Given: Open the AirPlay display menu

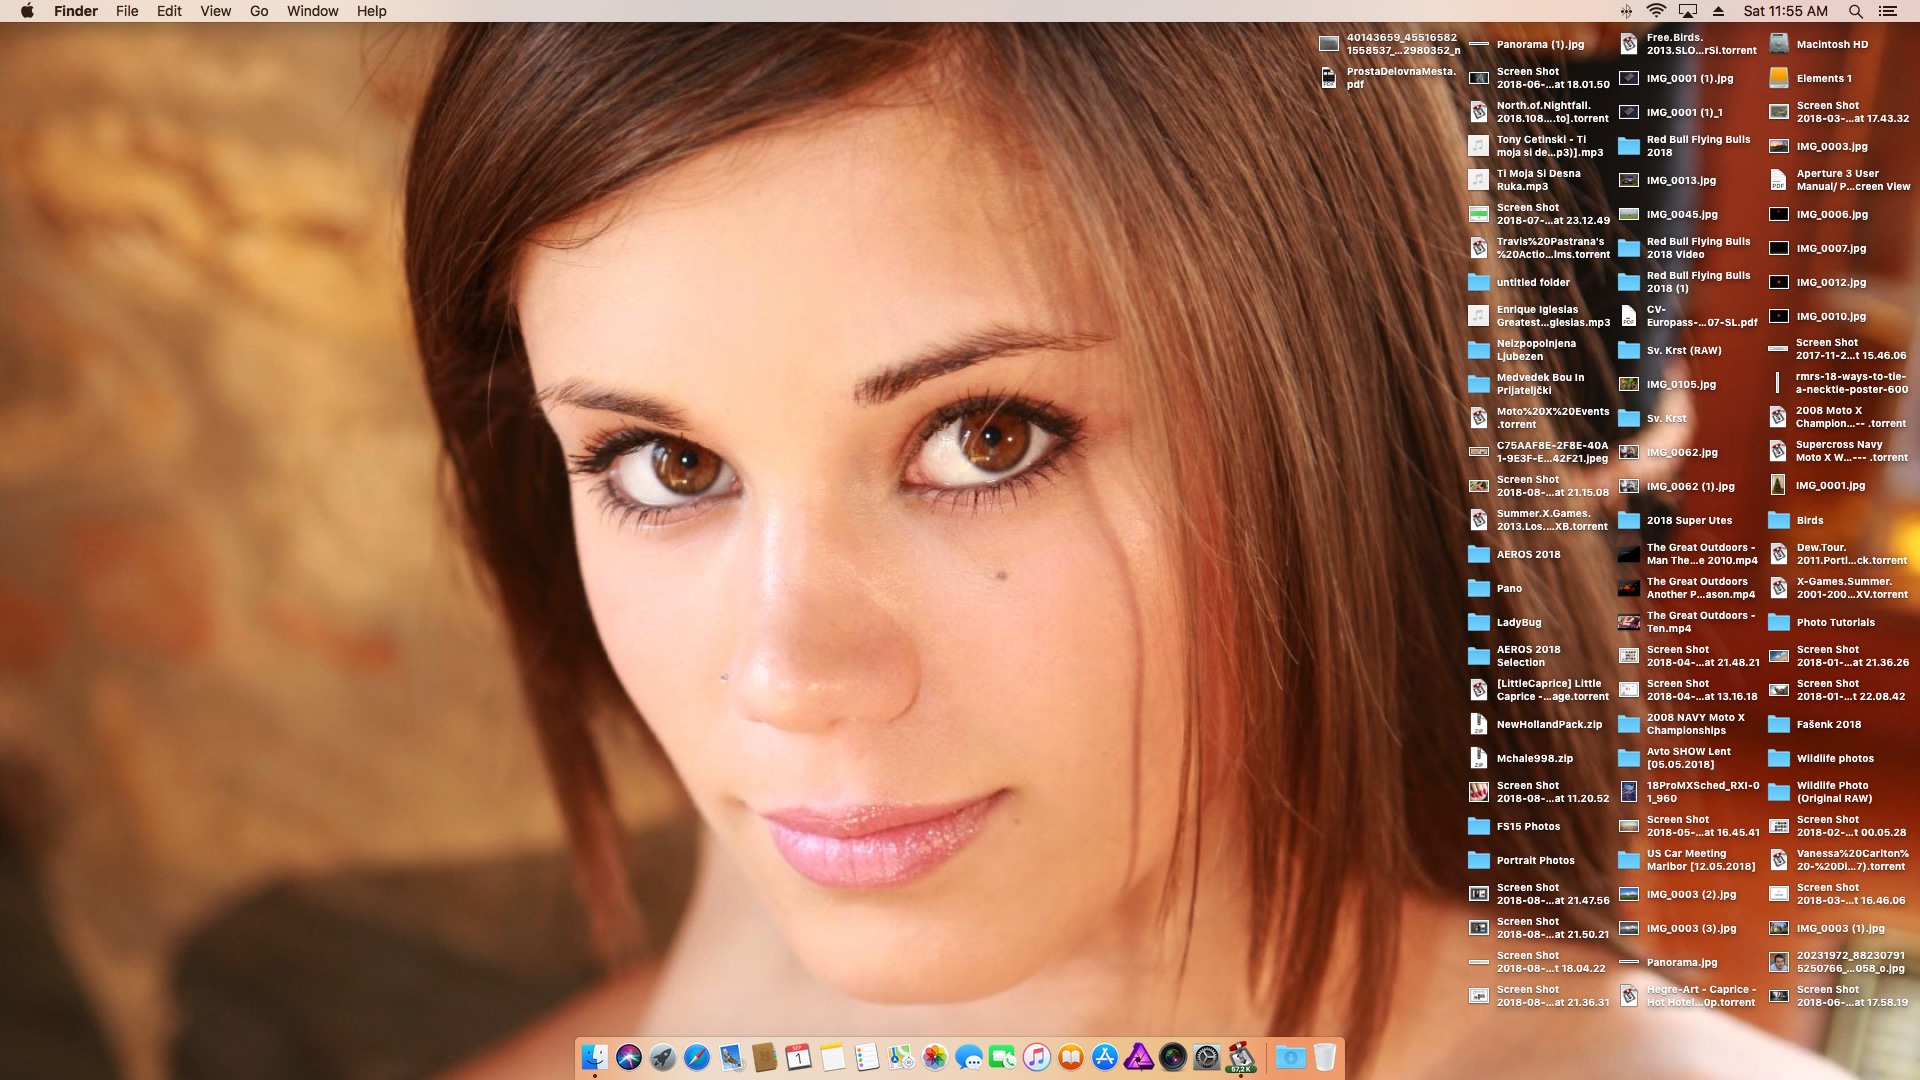Looking at the screenshot, I should [1688, 11].
